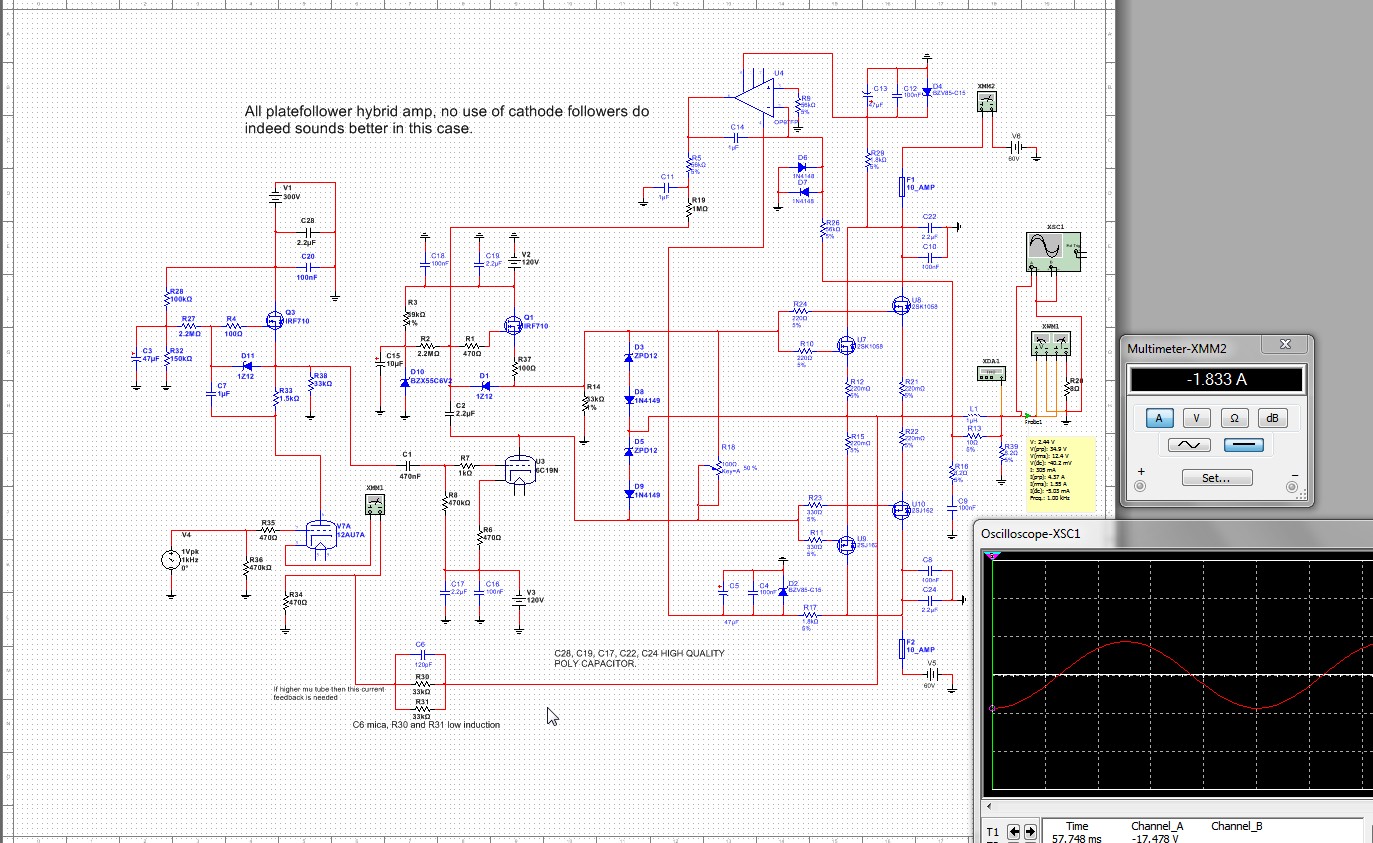Select the V6 60V battery symbol

click(x=1014, y=145)
